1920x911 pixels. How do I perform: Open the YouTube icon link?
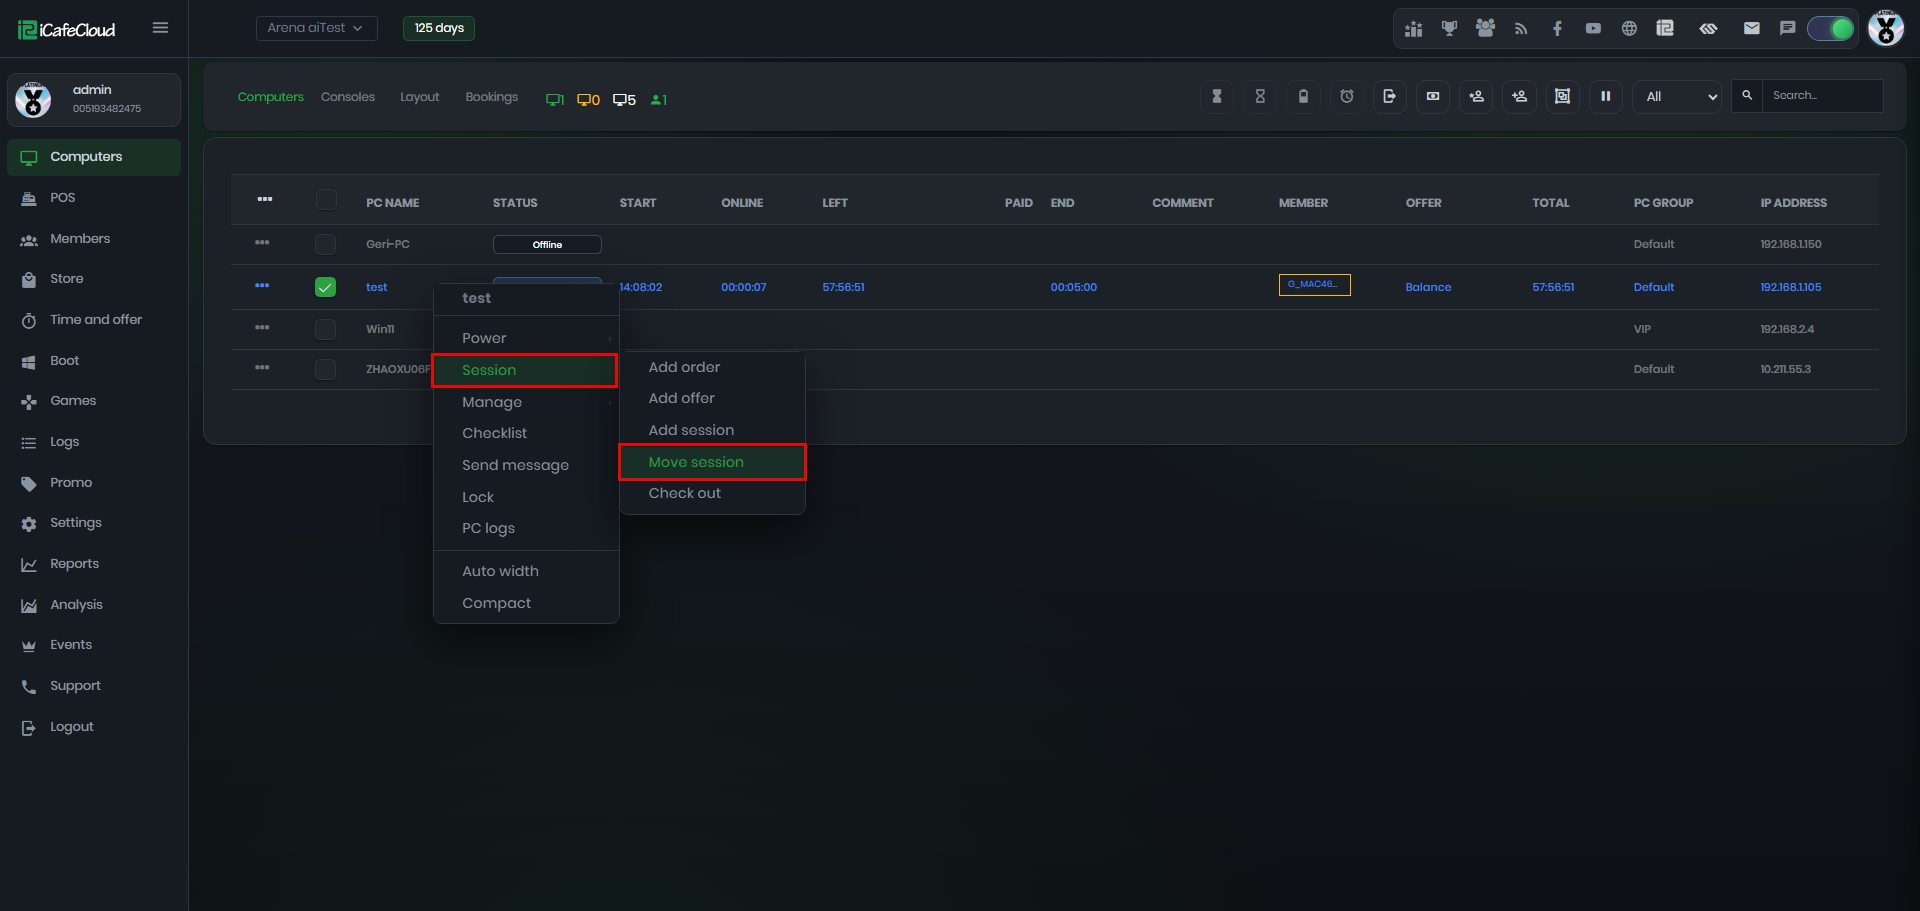1593,29
